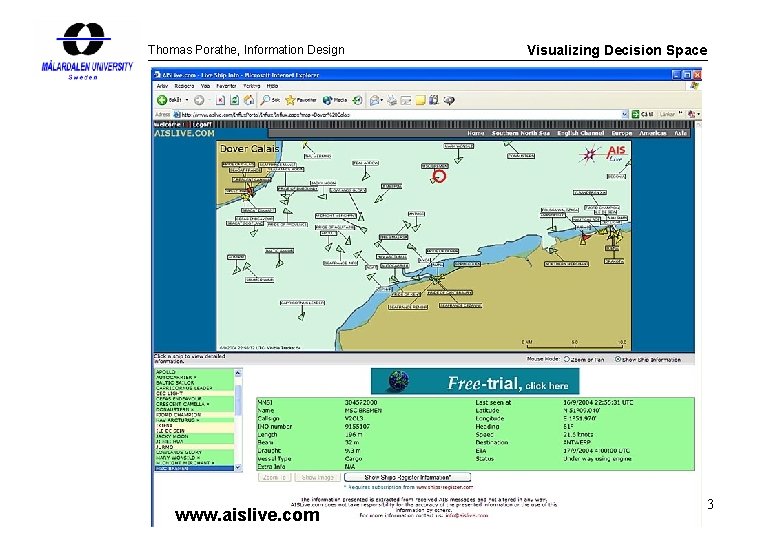Open the Redigera menu
The height and width of the screenshot is (540, 780).
[x=184, y=86]
